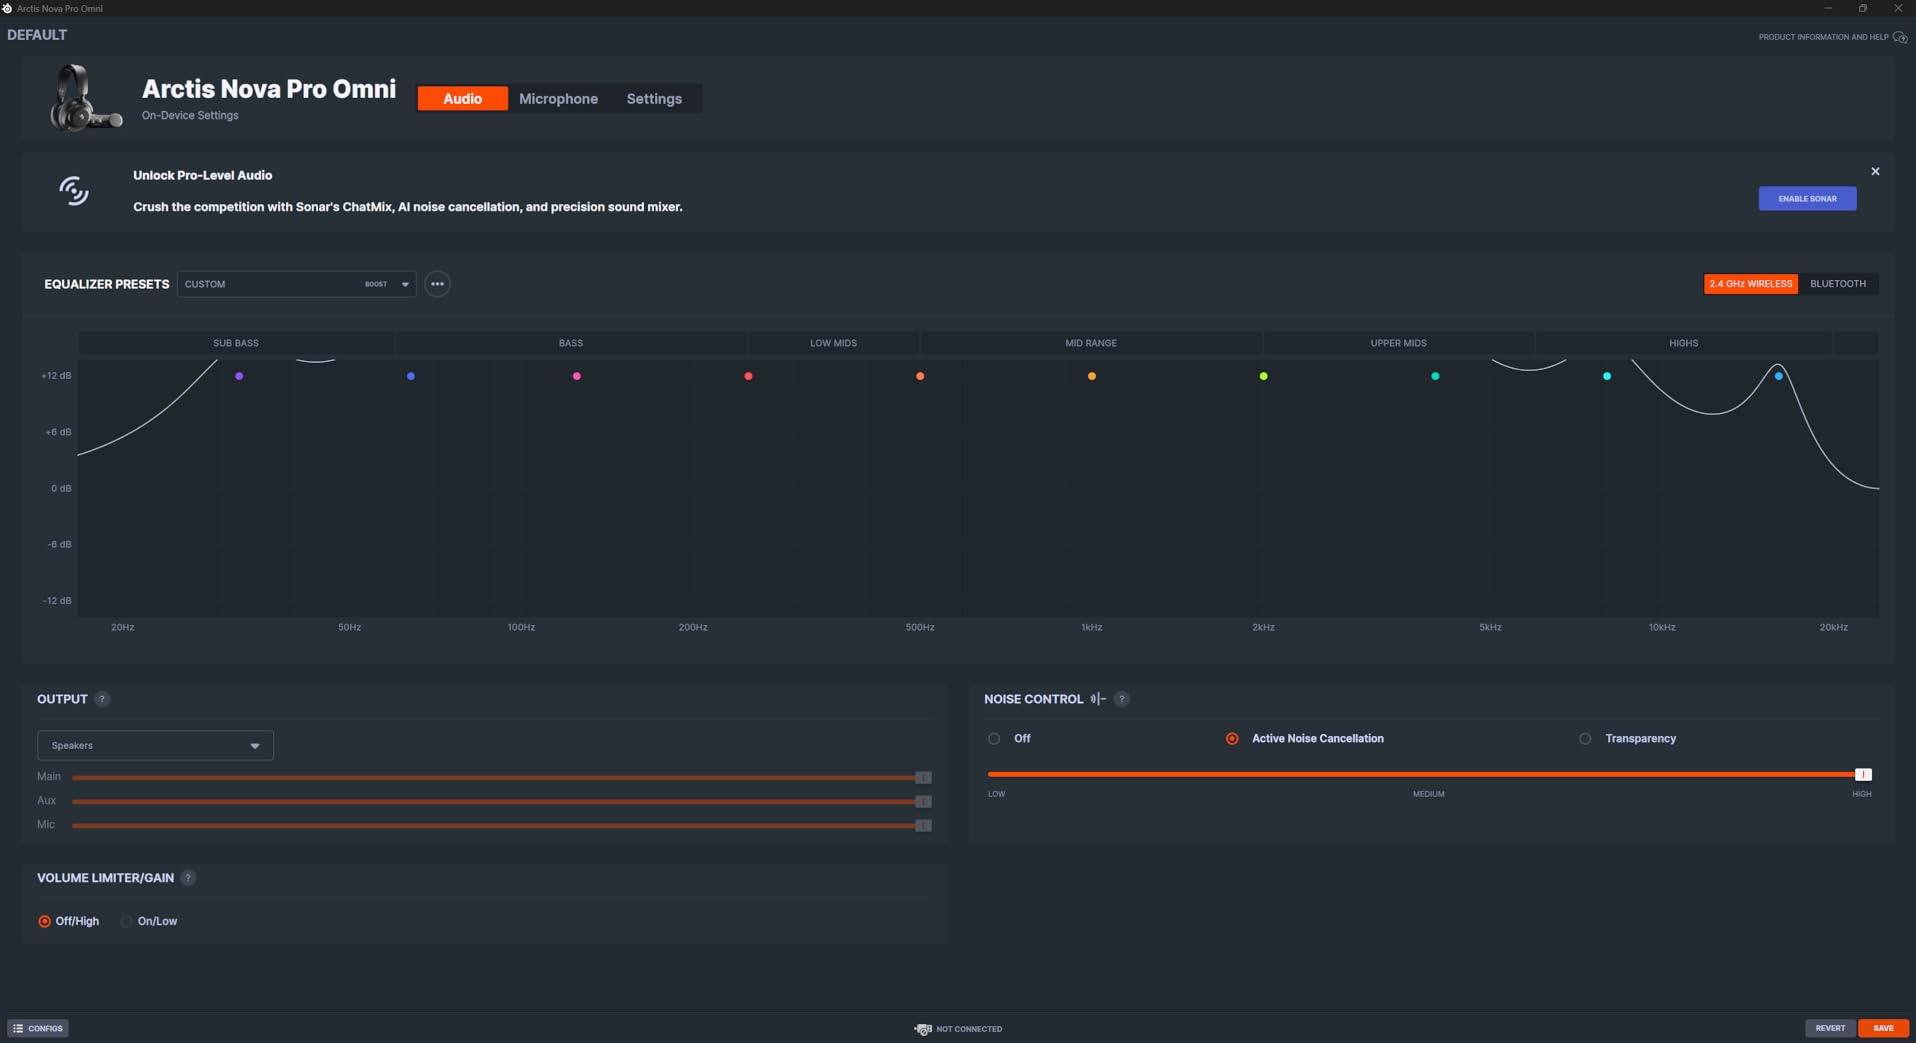The image size is (1916, 1043).
Task: Click the Upper Mids band header
Action: (x=1398, y=343)
